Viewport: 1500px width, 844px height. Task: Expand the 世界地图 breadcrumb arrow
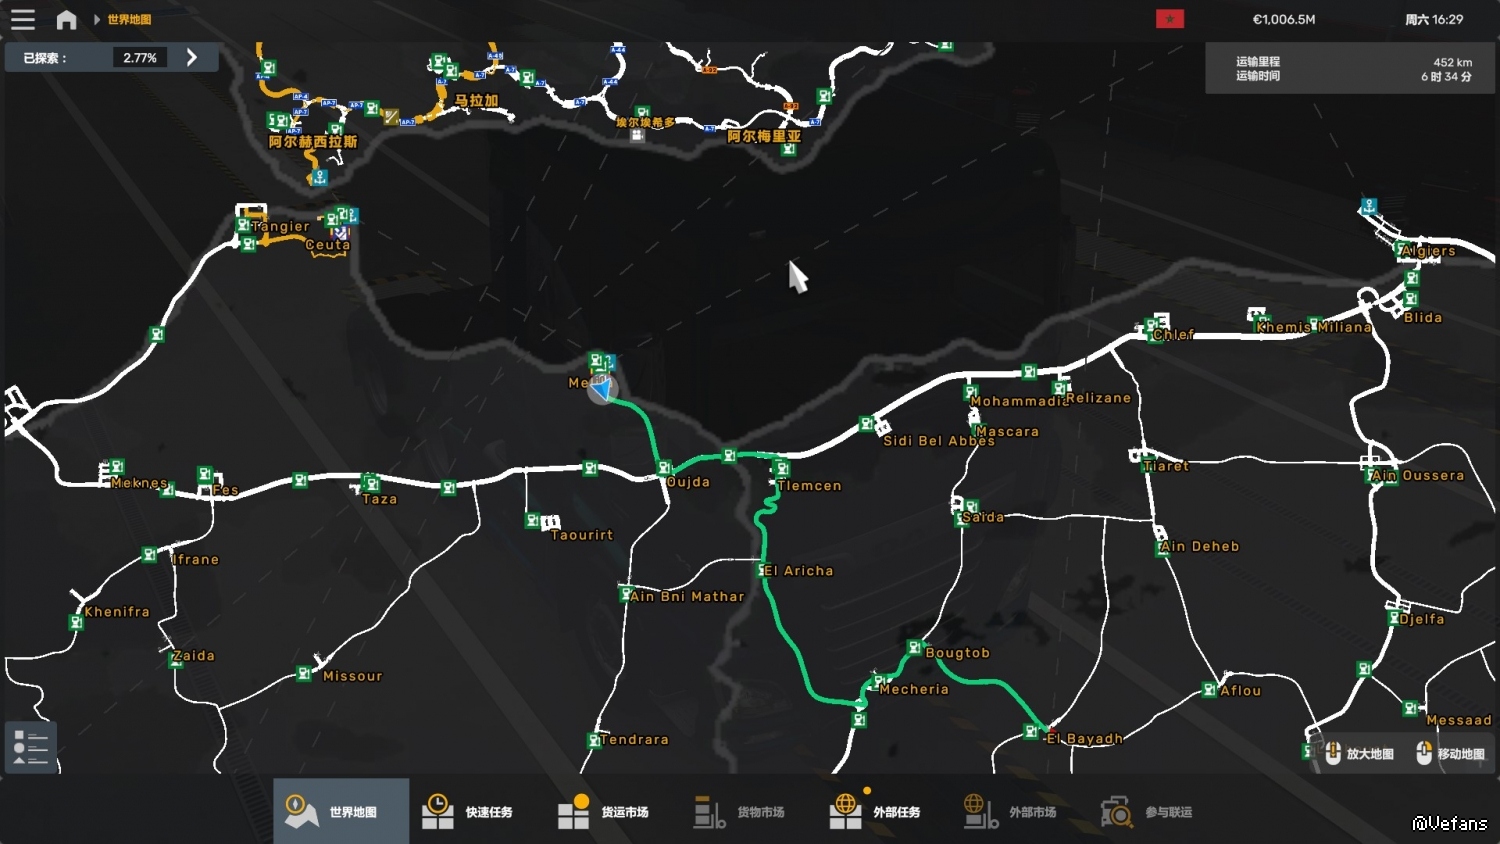97,19
